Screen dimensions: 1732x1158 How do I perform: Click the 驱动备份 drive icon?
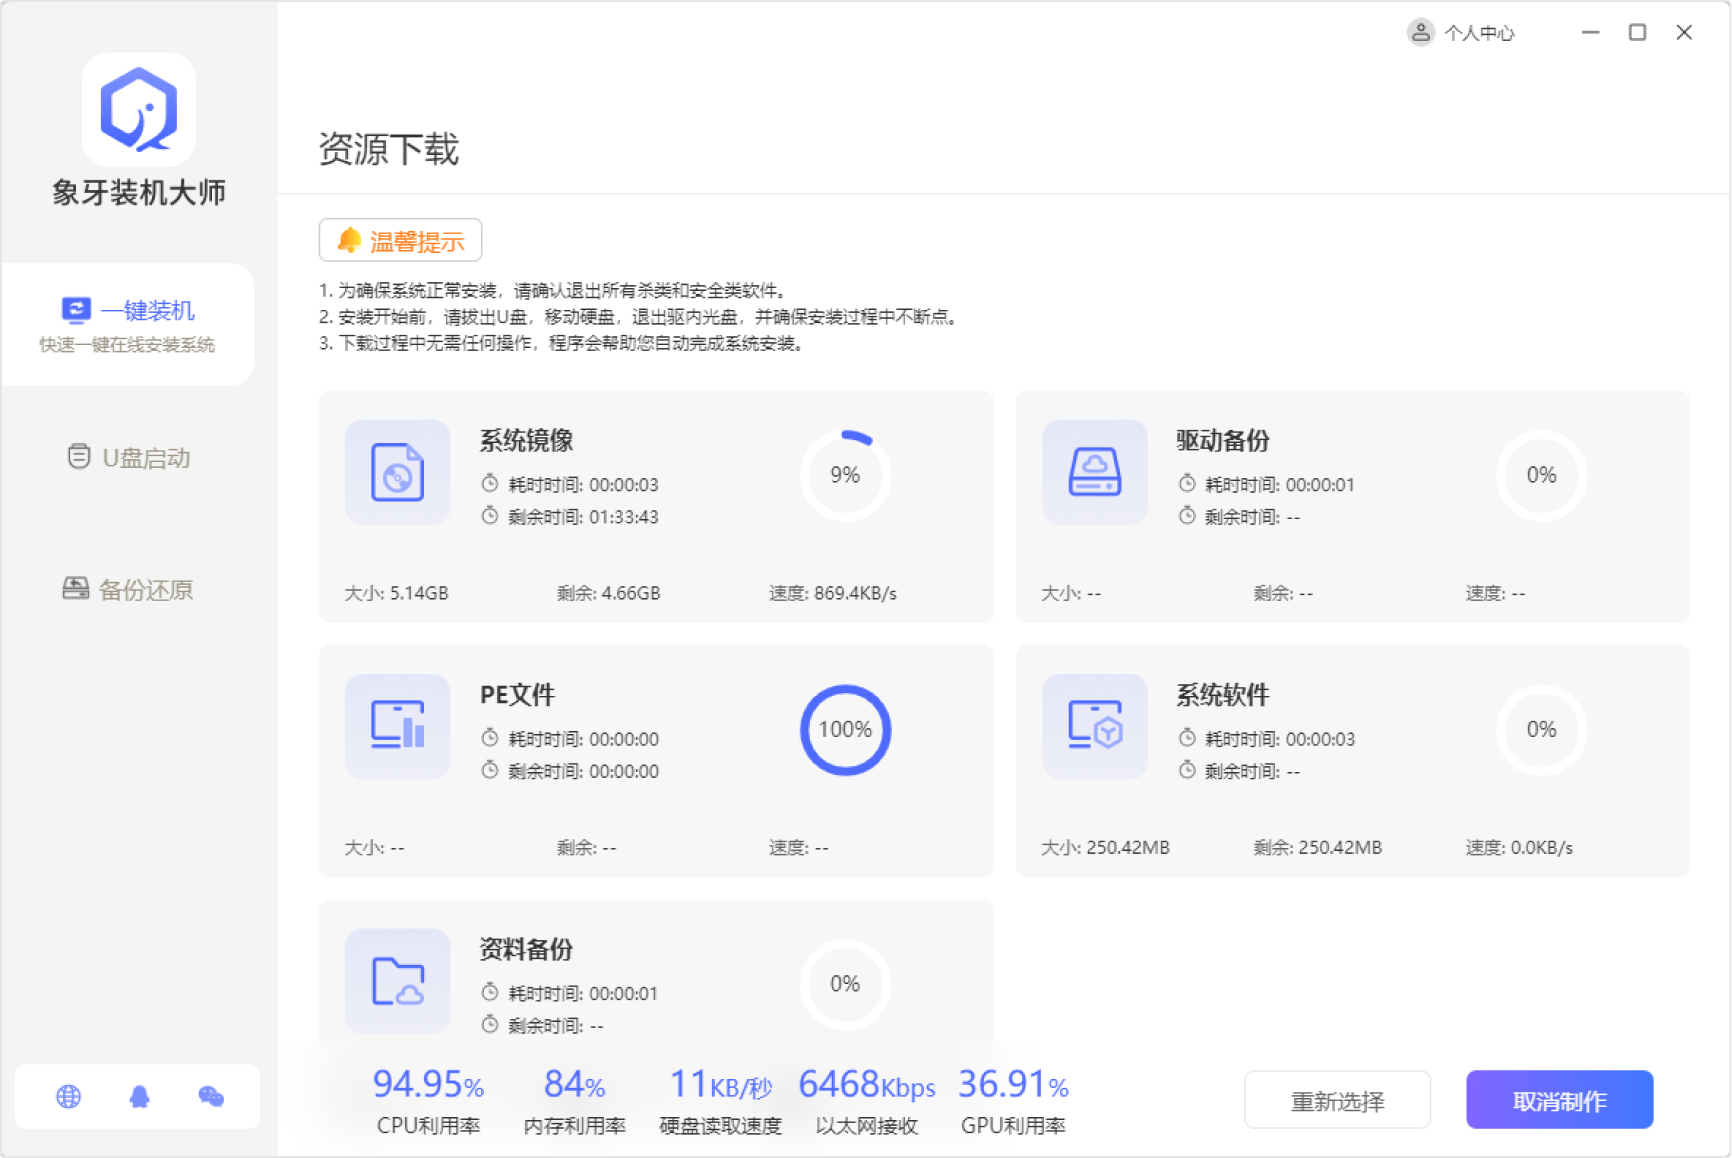[1094, 472]
